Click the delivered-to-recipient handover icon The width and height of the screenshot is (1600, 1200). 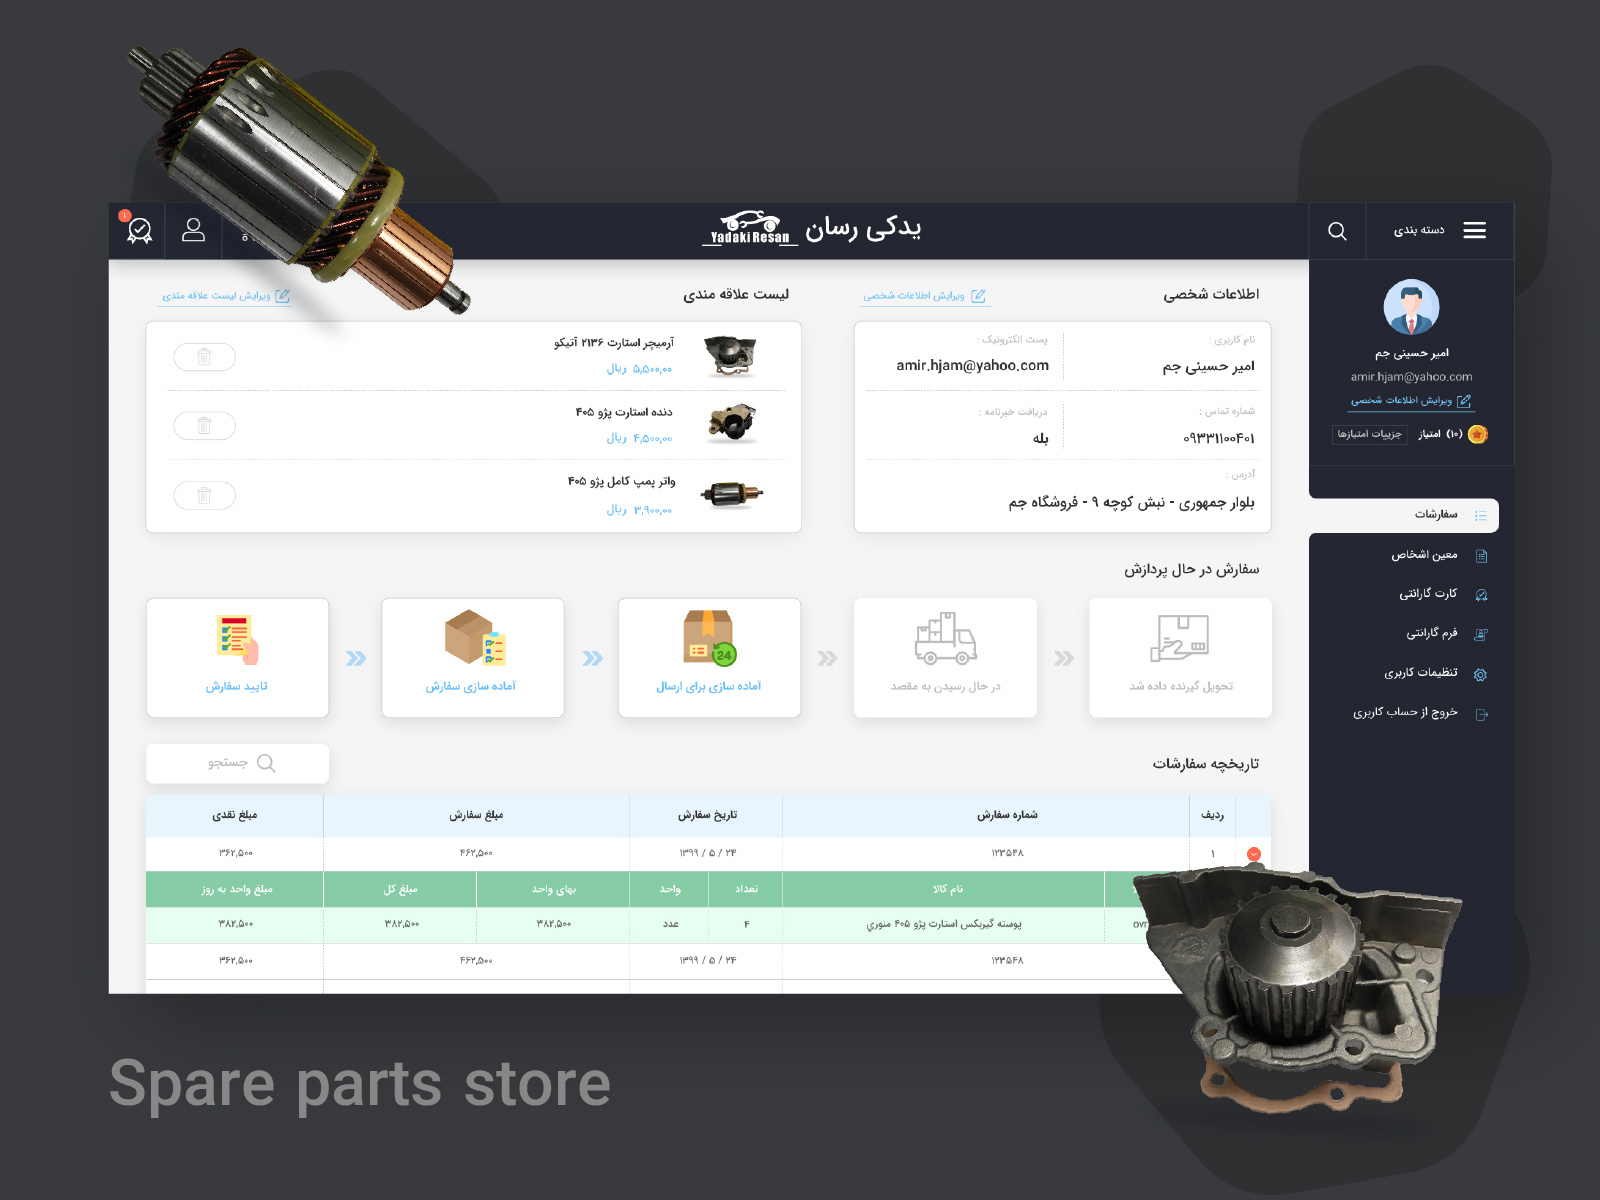[1180, 638]
